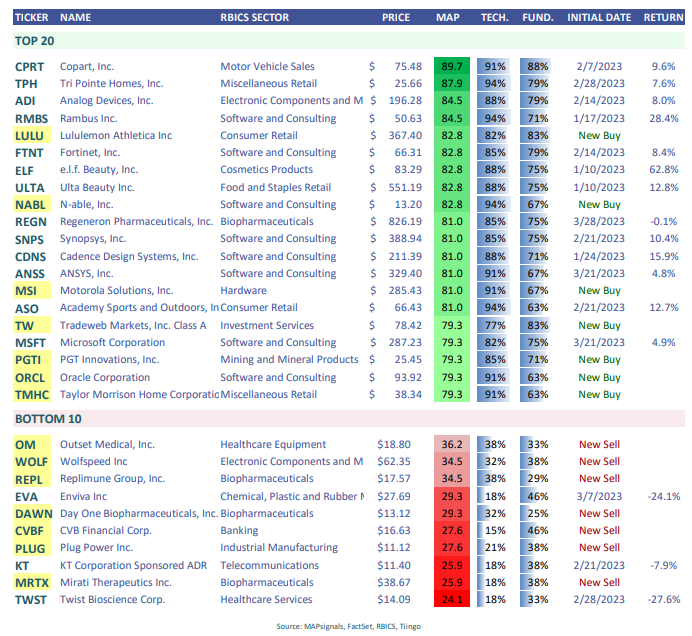Click the highlighted MRTX ticker

(32, 583)
